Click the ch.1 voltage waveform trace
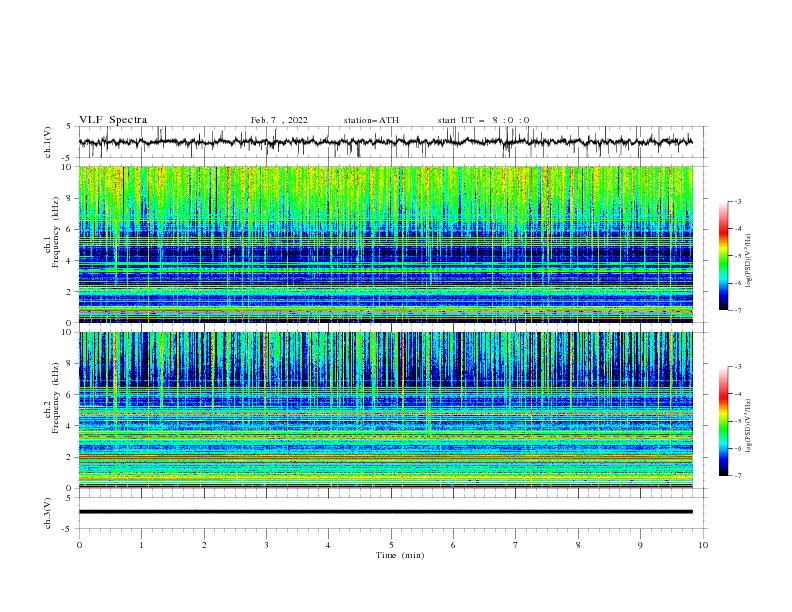Screen dimensions: 792x612 point(385,142)
